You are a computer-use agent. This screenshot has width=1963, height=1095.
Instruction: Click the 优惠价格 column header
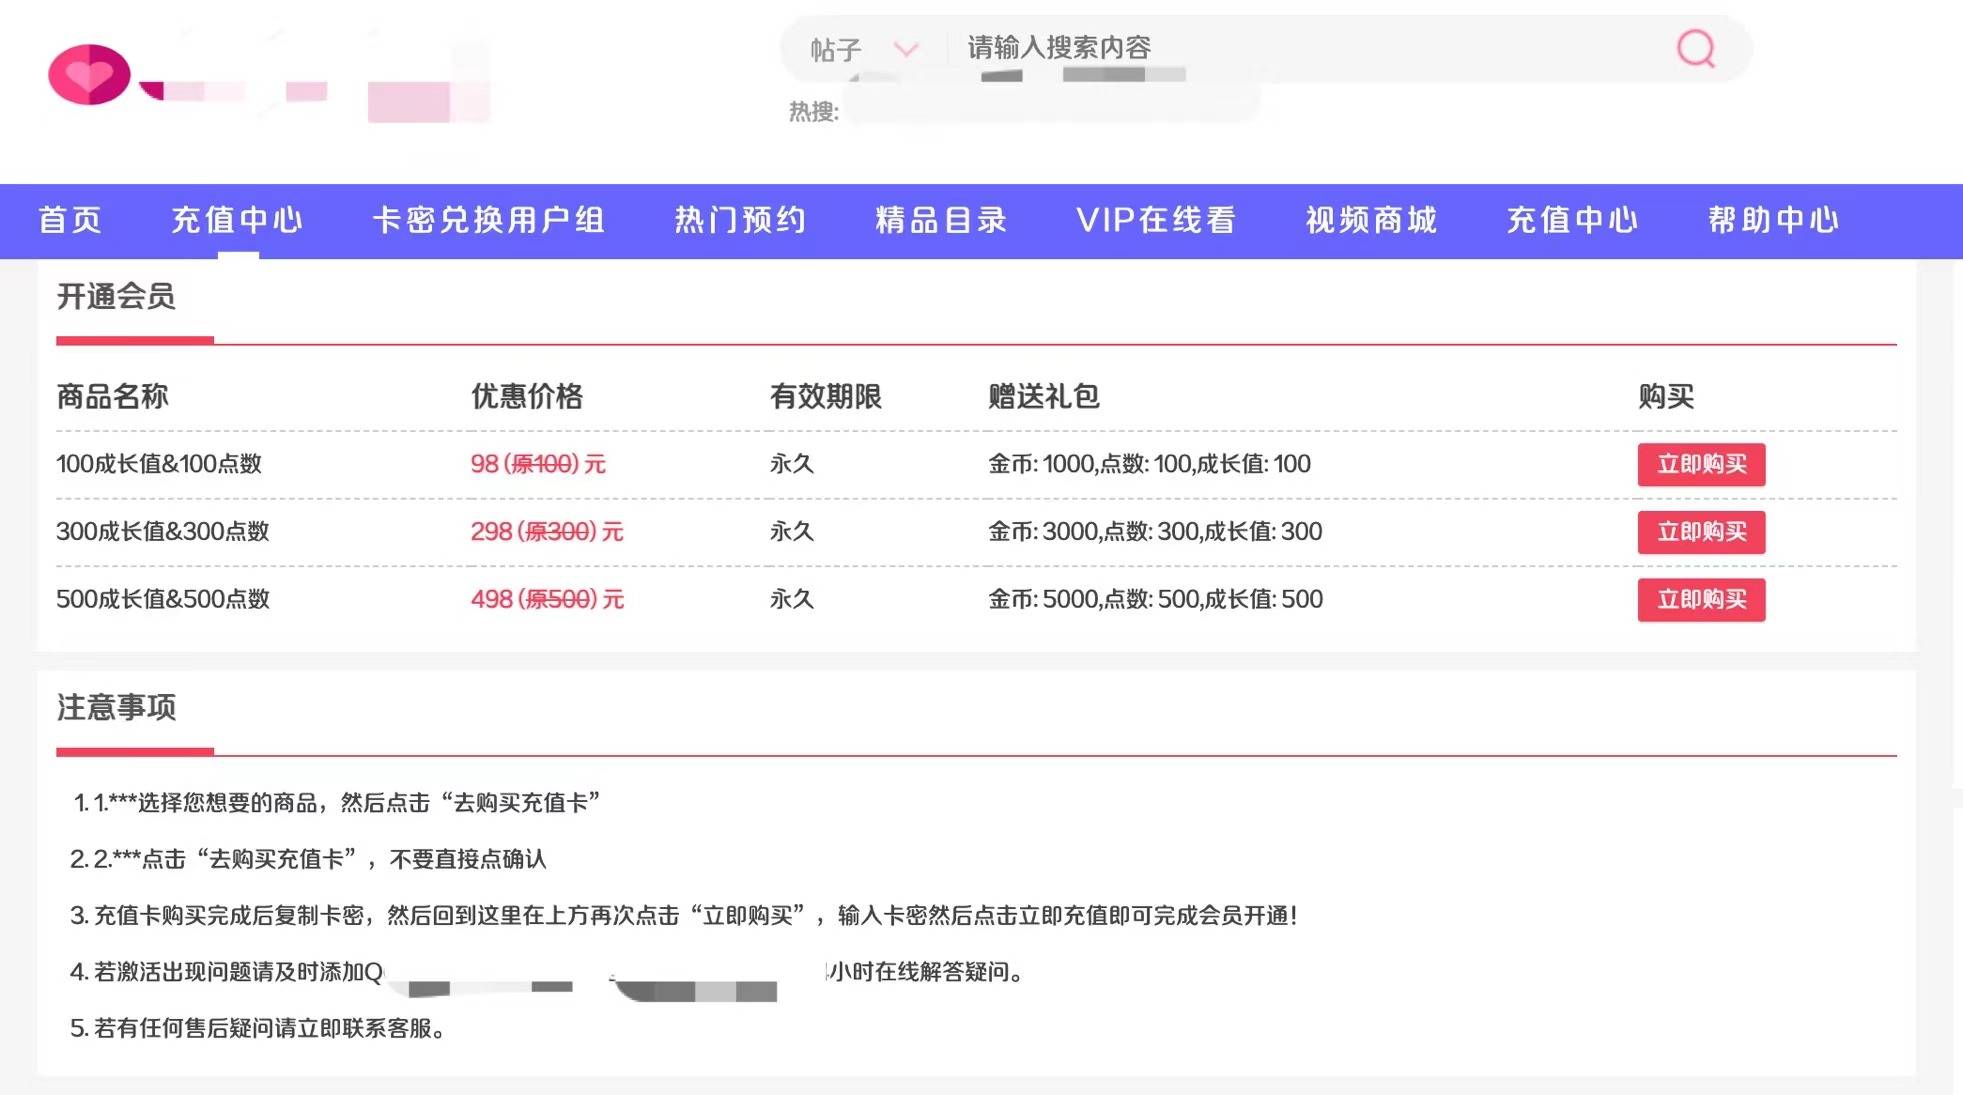click(527, 396)
